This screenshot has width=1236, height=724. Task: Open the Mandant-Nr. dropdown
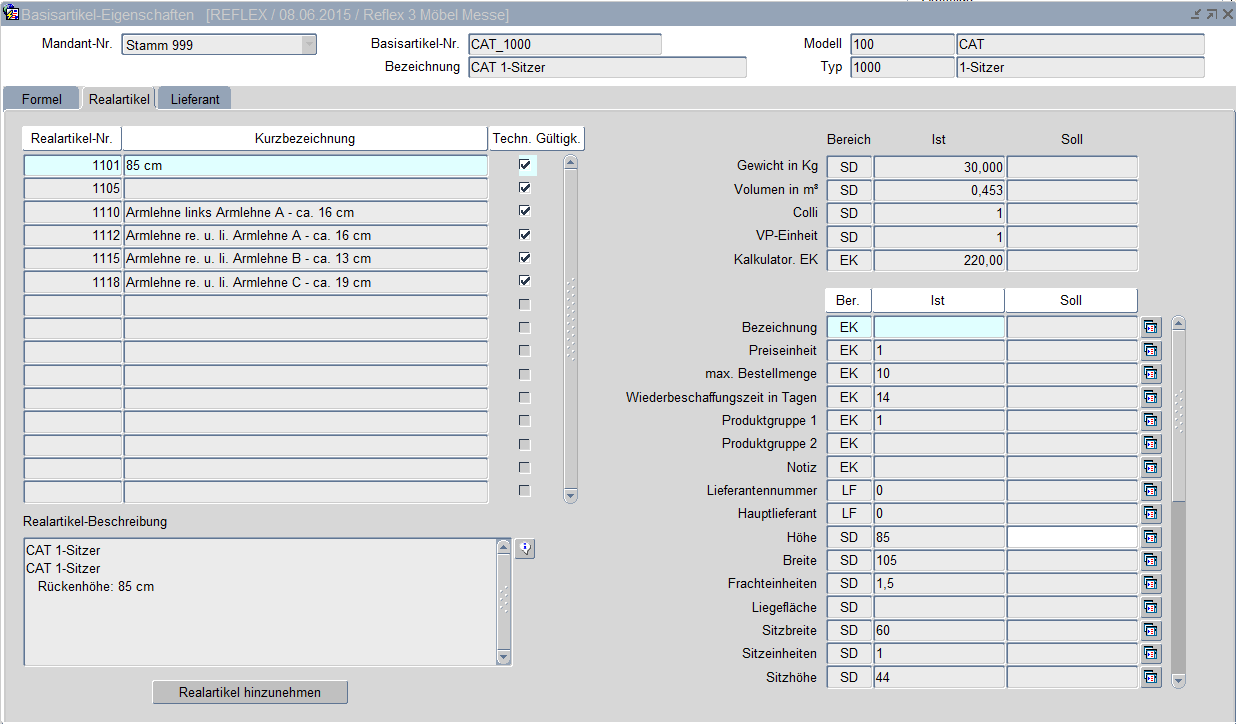click(x=308, y=45)
